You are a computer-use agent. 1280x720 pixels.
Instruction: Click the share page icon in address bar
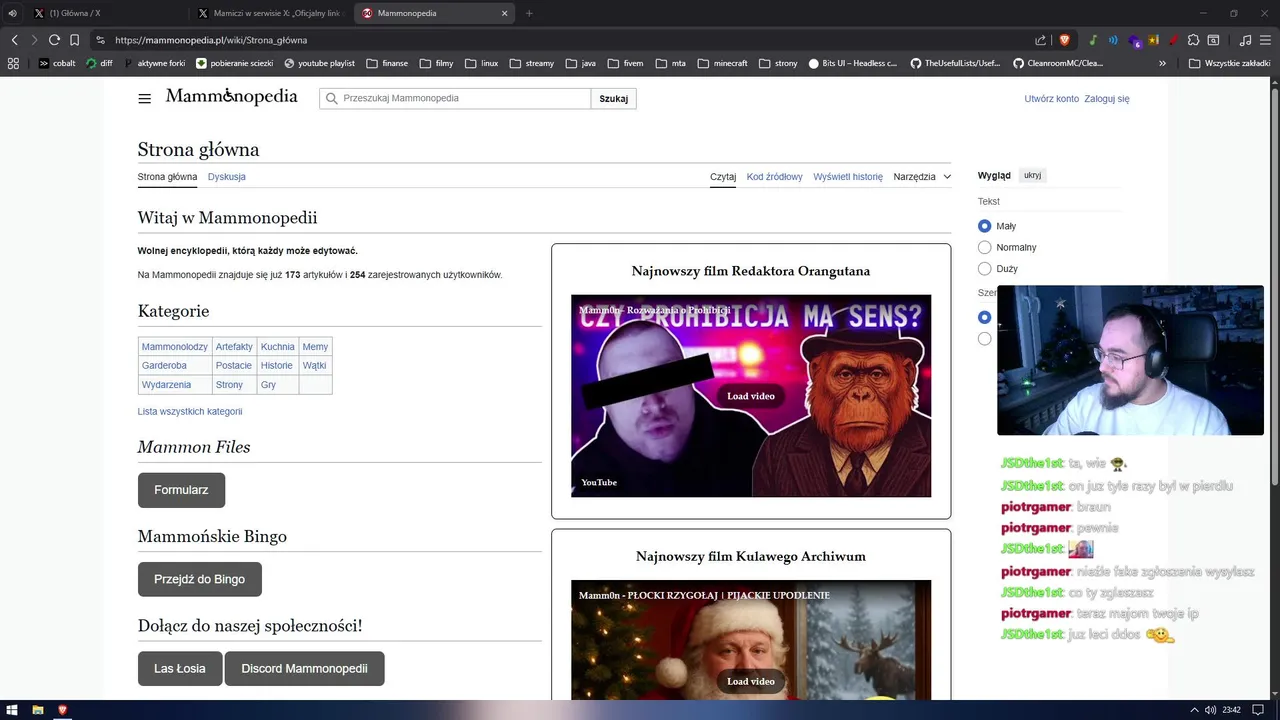coord(1040,40)
